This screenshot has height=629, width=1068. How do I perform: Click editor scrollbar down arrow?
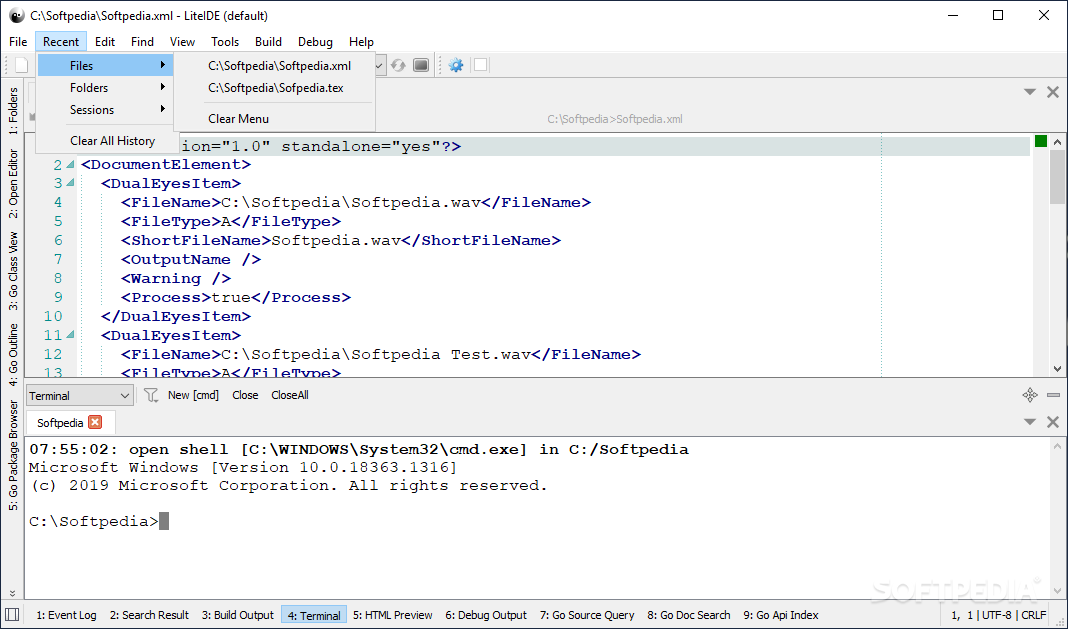(1057, 369)
